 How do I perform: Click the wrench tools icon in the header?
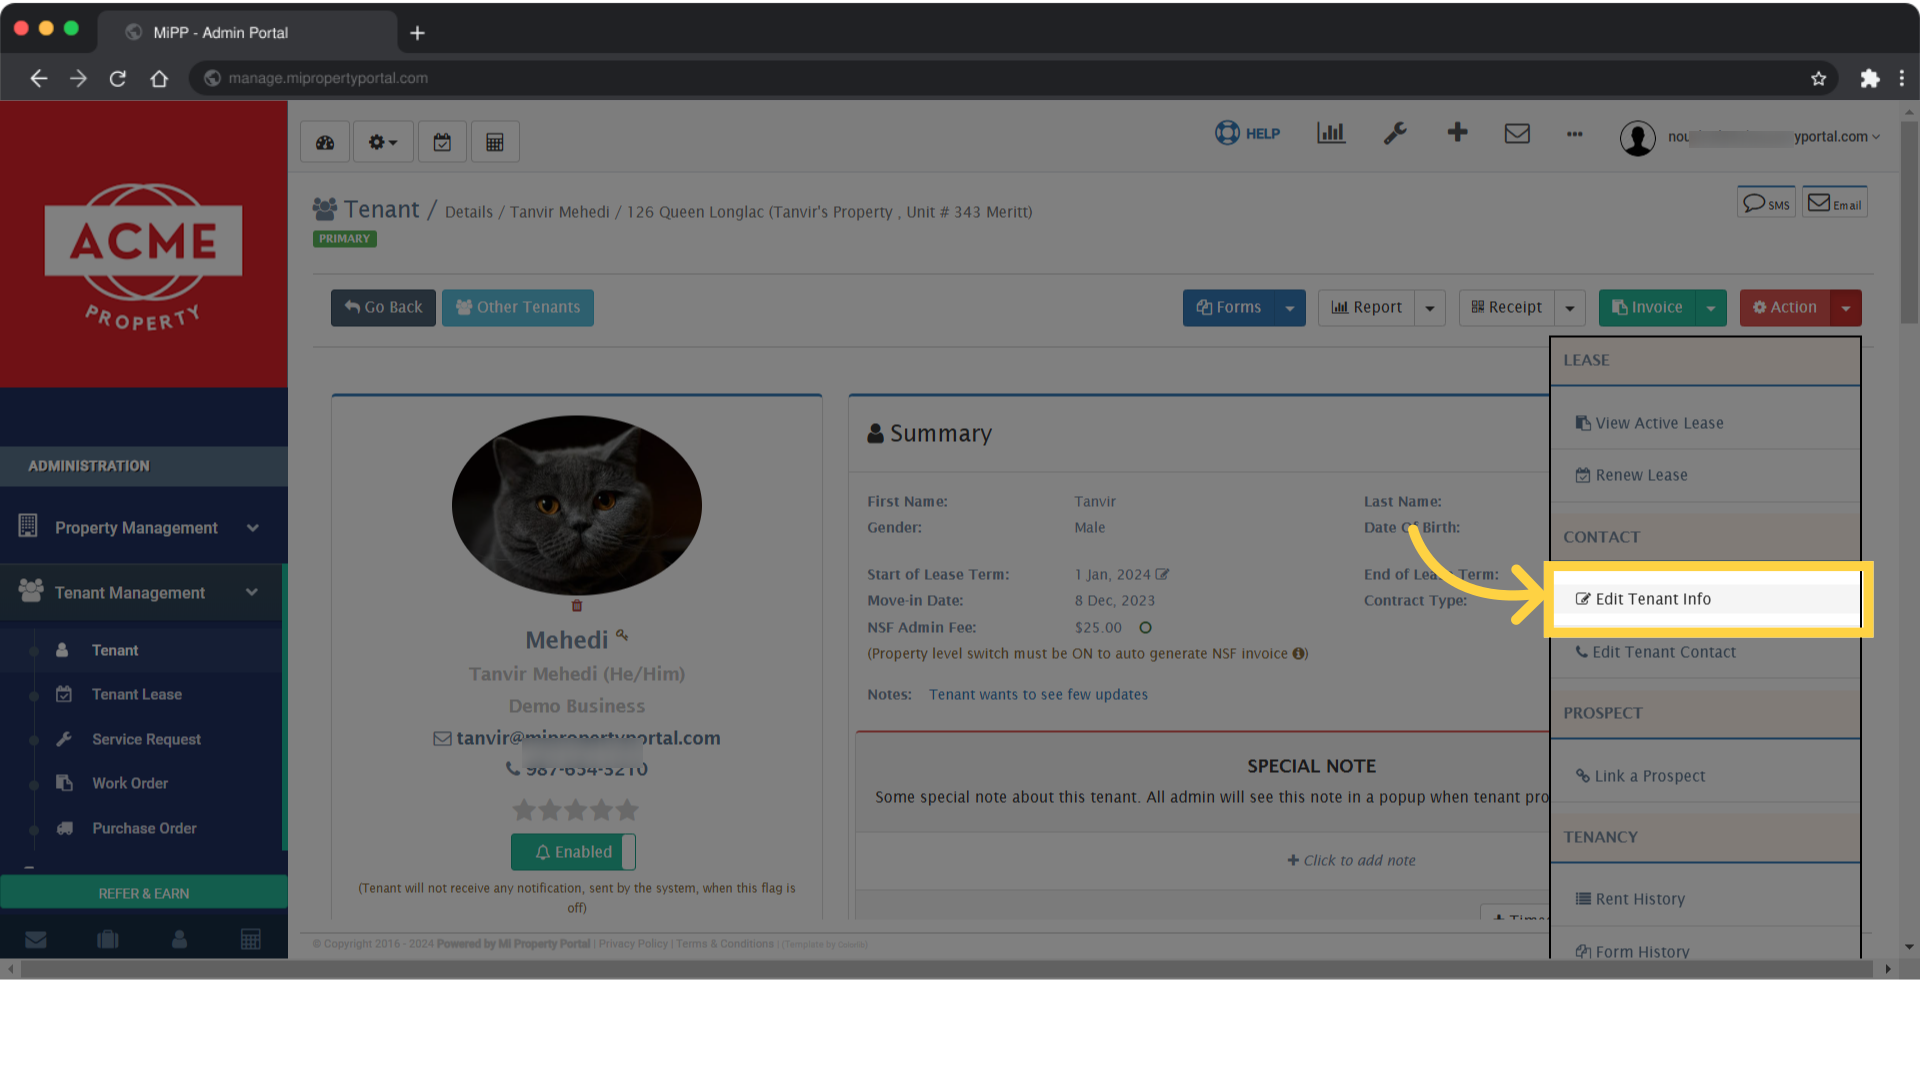tap(1396, 133)
